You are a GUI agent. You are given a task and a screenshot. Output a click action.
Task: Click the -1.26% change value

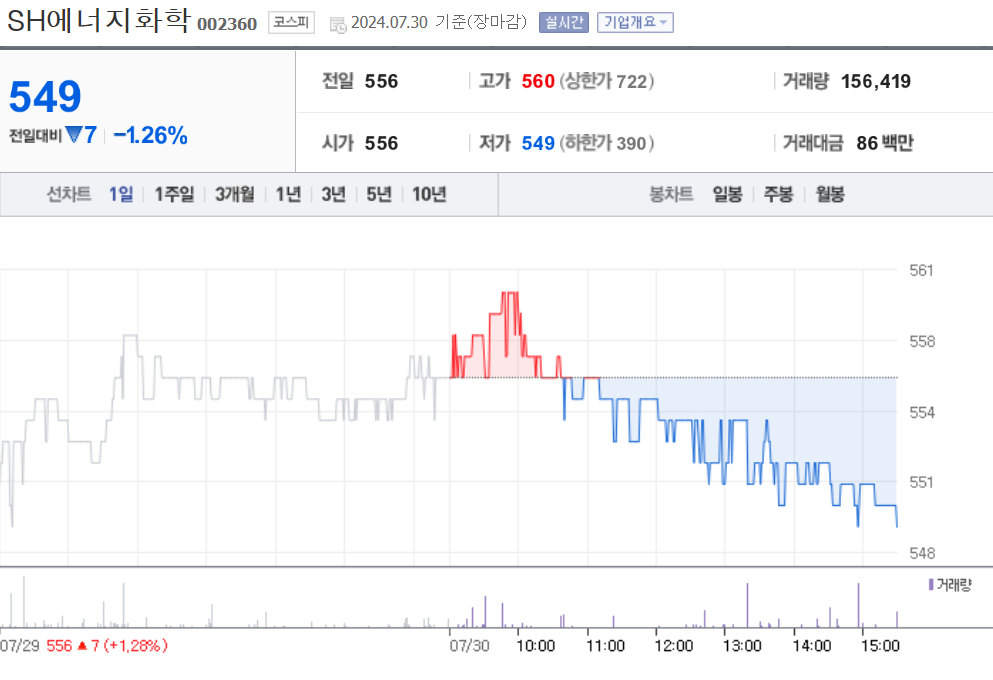coord(150,135)
